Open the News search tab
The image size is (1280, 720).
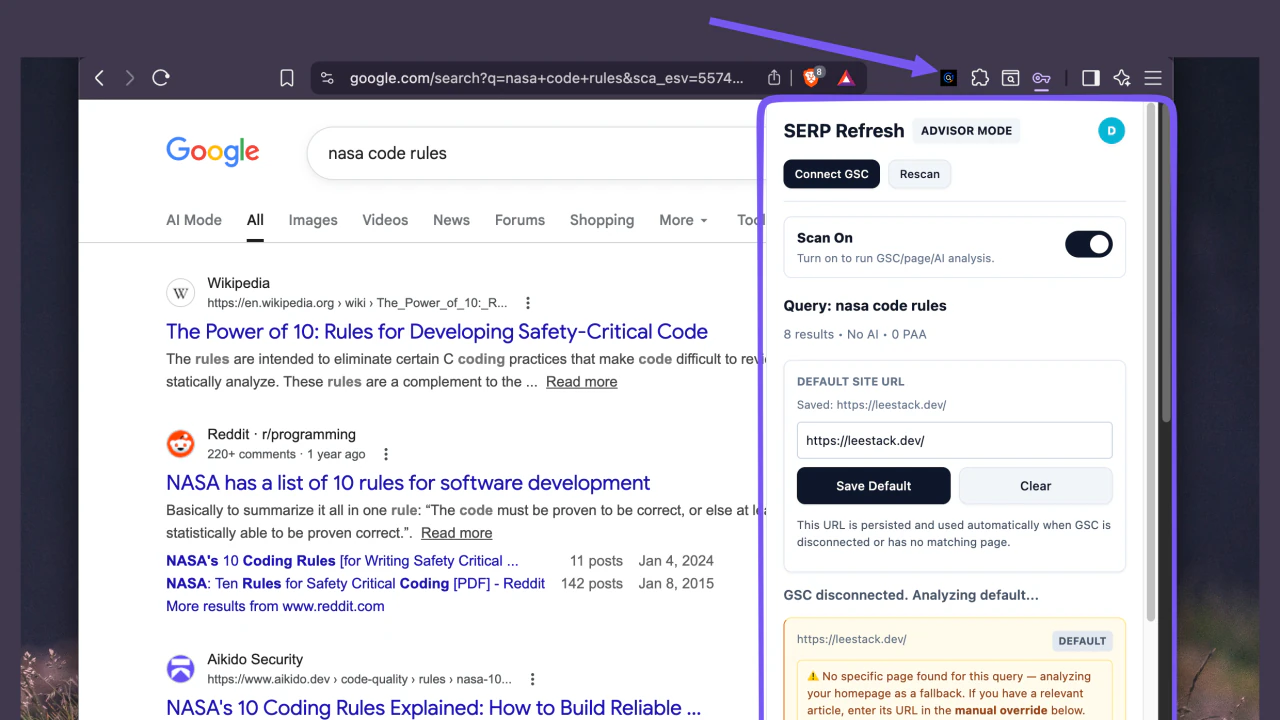click(451, 220)
